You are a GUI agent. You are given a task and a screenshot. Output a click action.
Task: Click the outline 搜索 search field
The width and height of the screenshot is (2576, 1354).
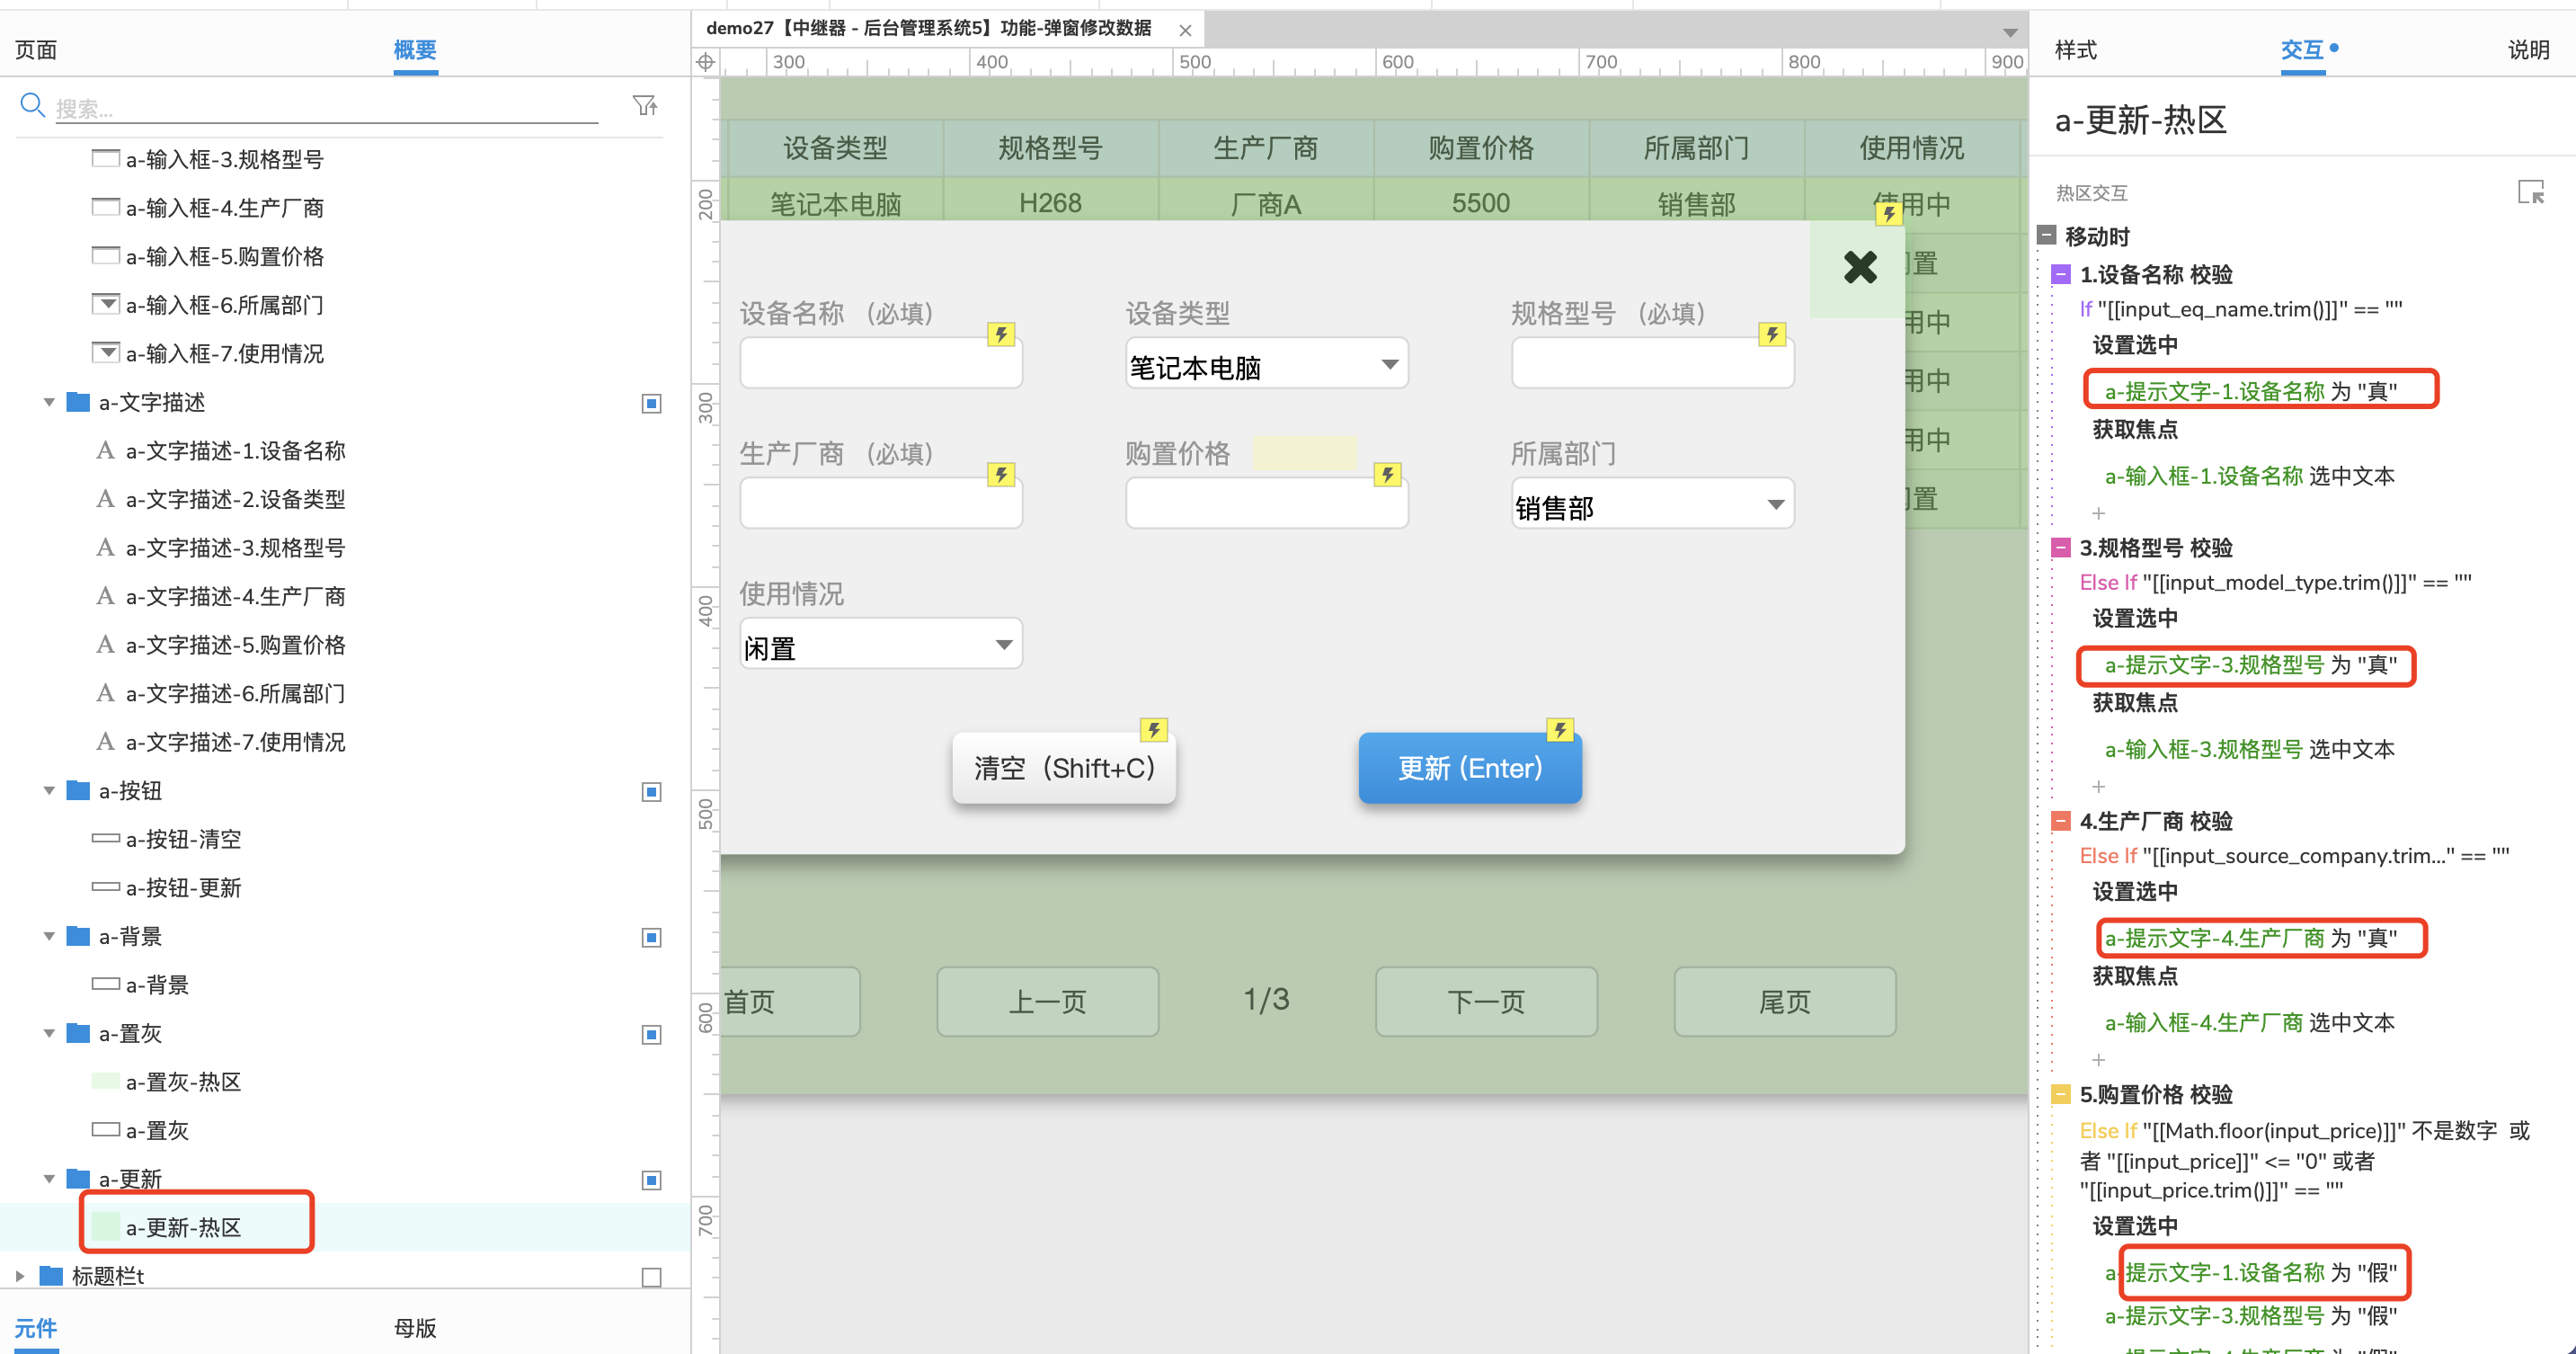[325, 108]
